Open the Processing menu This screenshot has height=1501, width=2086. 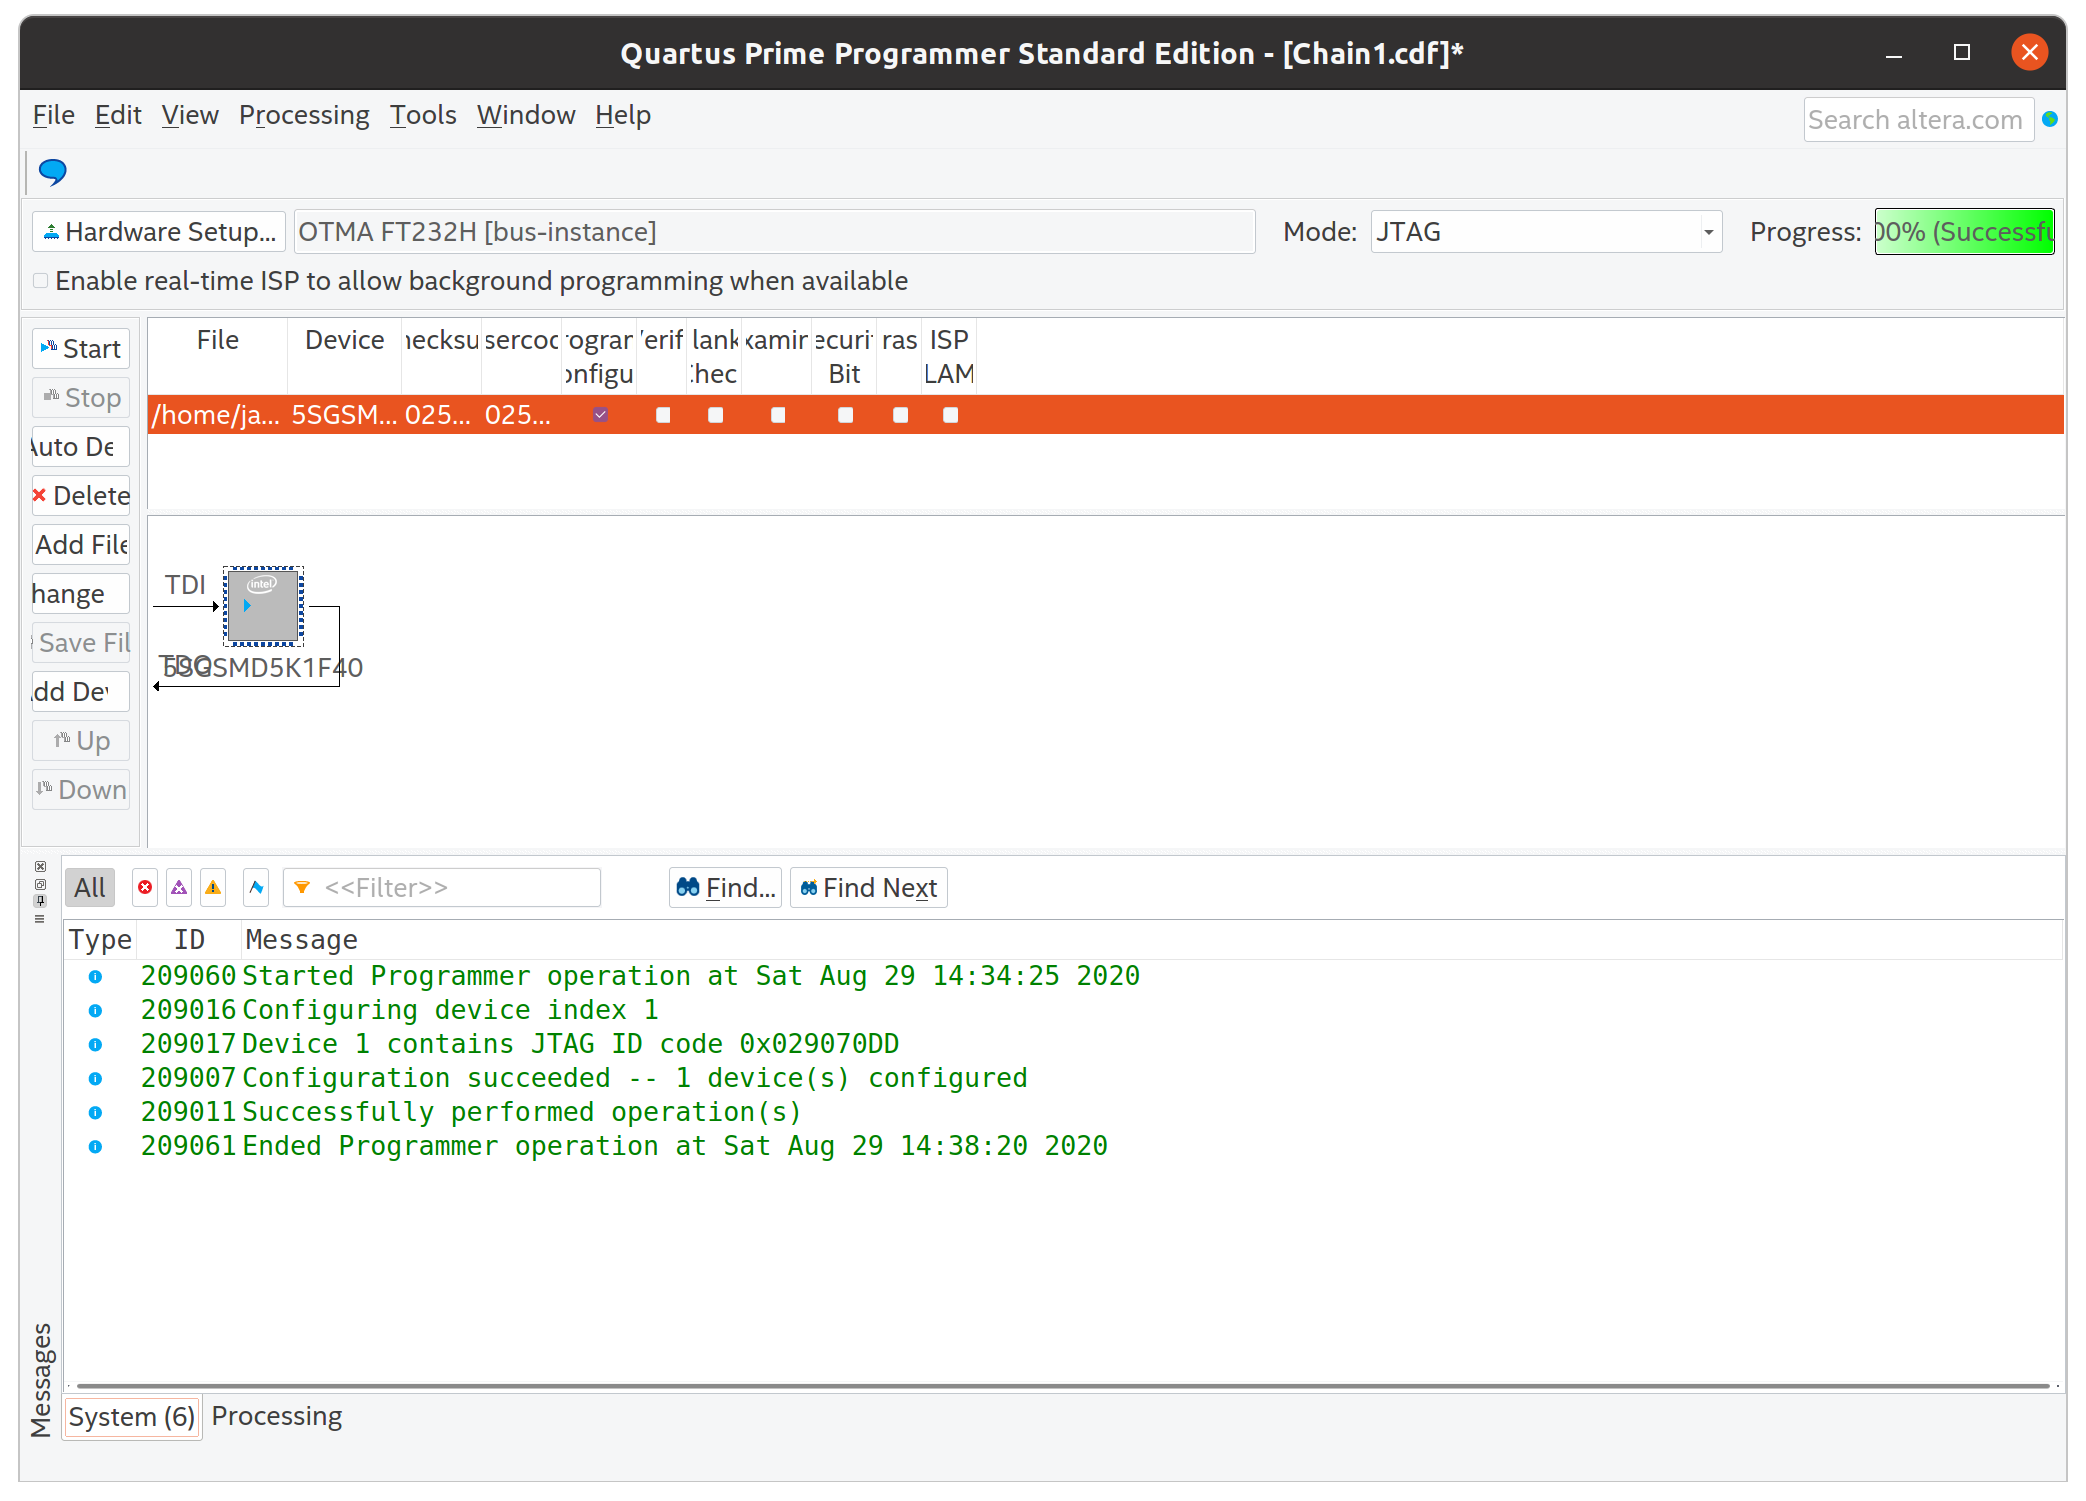[304, 113]
